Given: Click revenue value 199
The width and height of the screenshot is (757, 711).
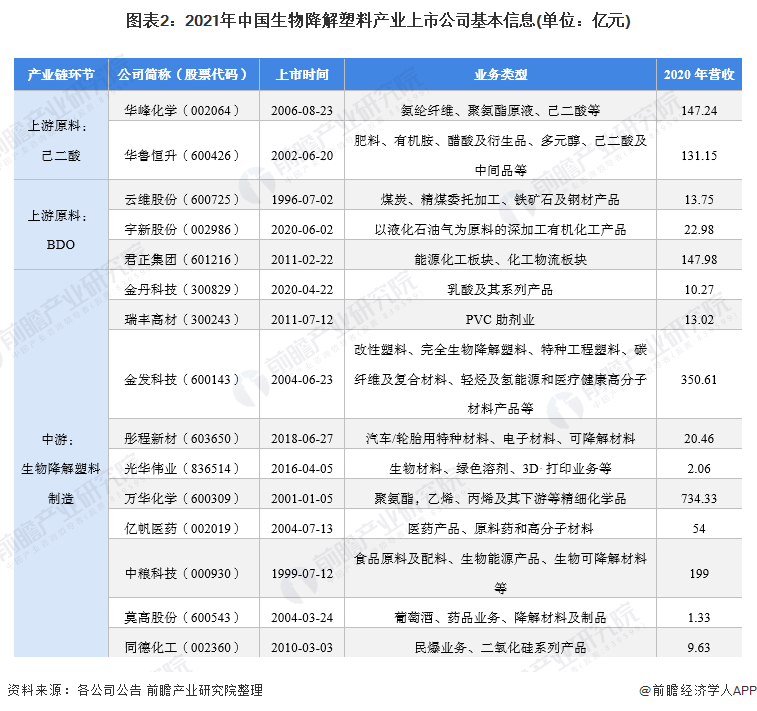Looking at the screenshot, I should coord(699,573).
